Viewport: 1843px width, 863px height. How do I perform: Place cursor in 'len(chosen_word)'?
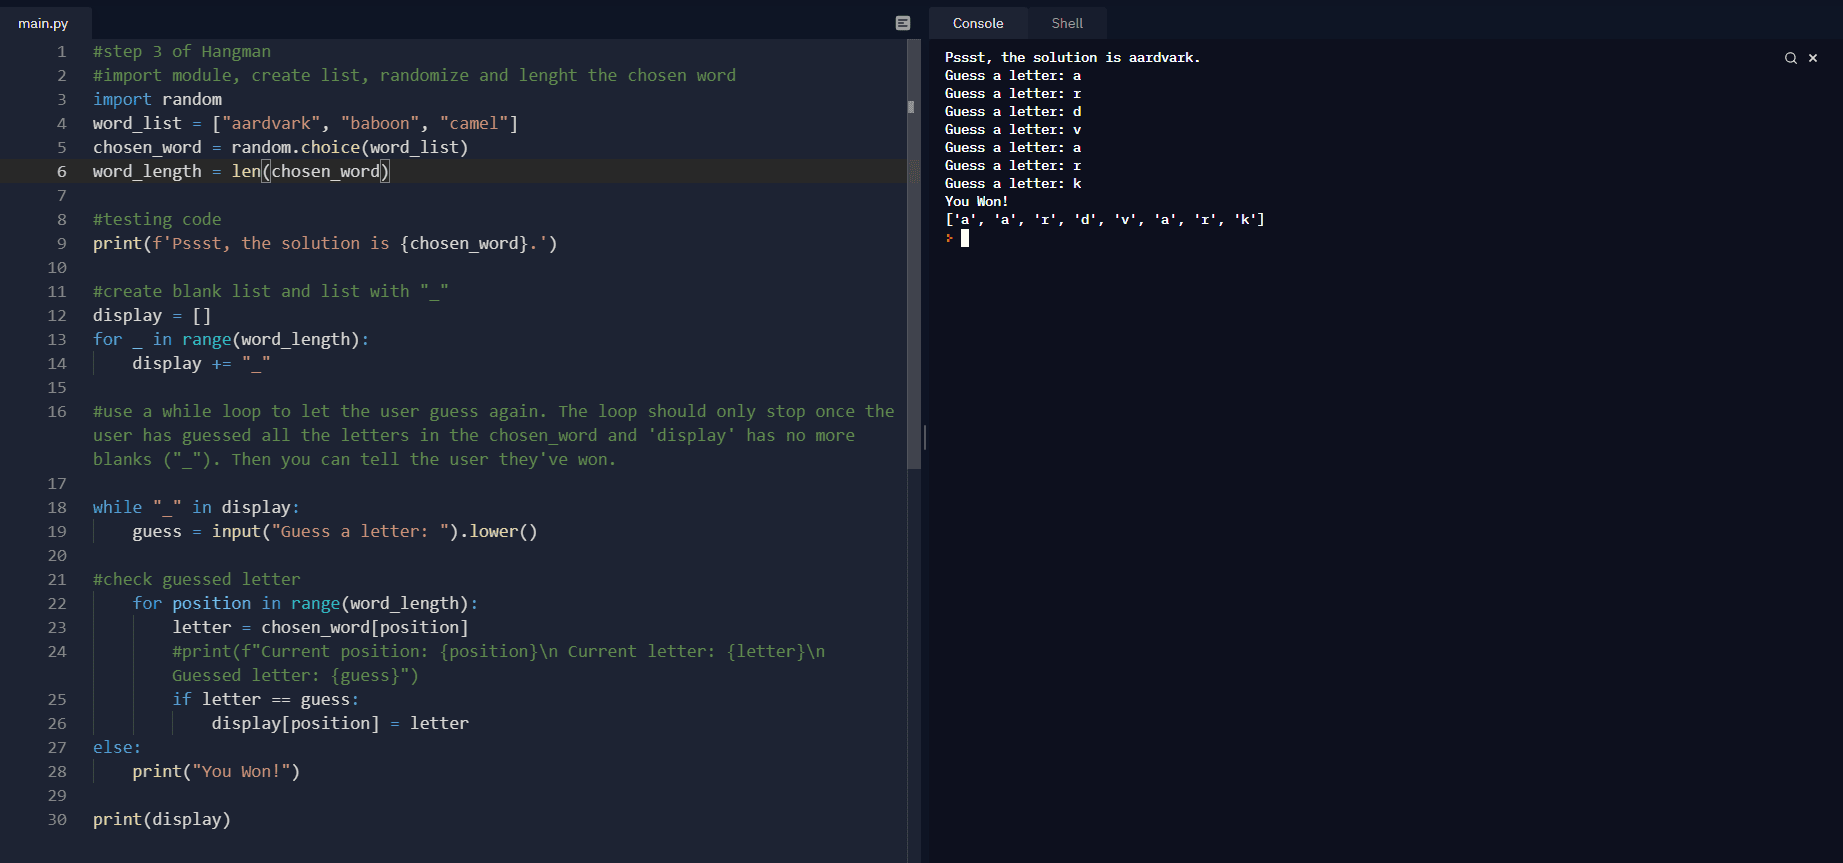tap(310, 171)
